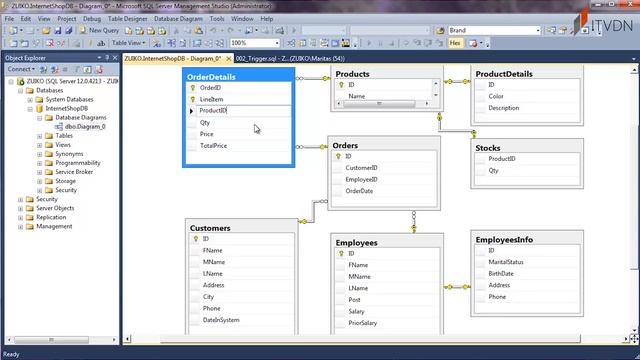Select the Synonyms tree folder
Image resolution: width=640 pixels, height=360 pixels.
tap(69, 154)
